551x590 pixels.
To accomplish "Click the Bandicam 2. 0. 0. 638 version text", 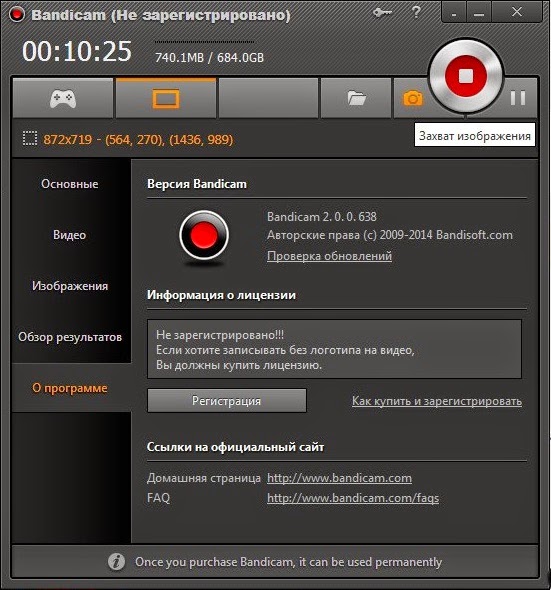I will [322, 217].
